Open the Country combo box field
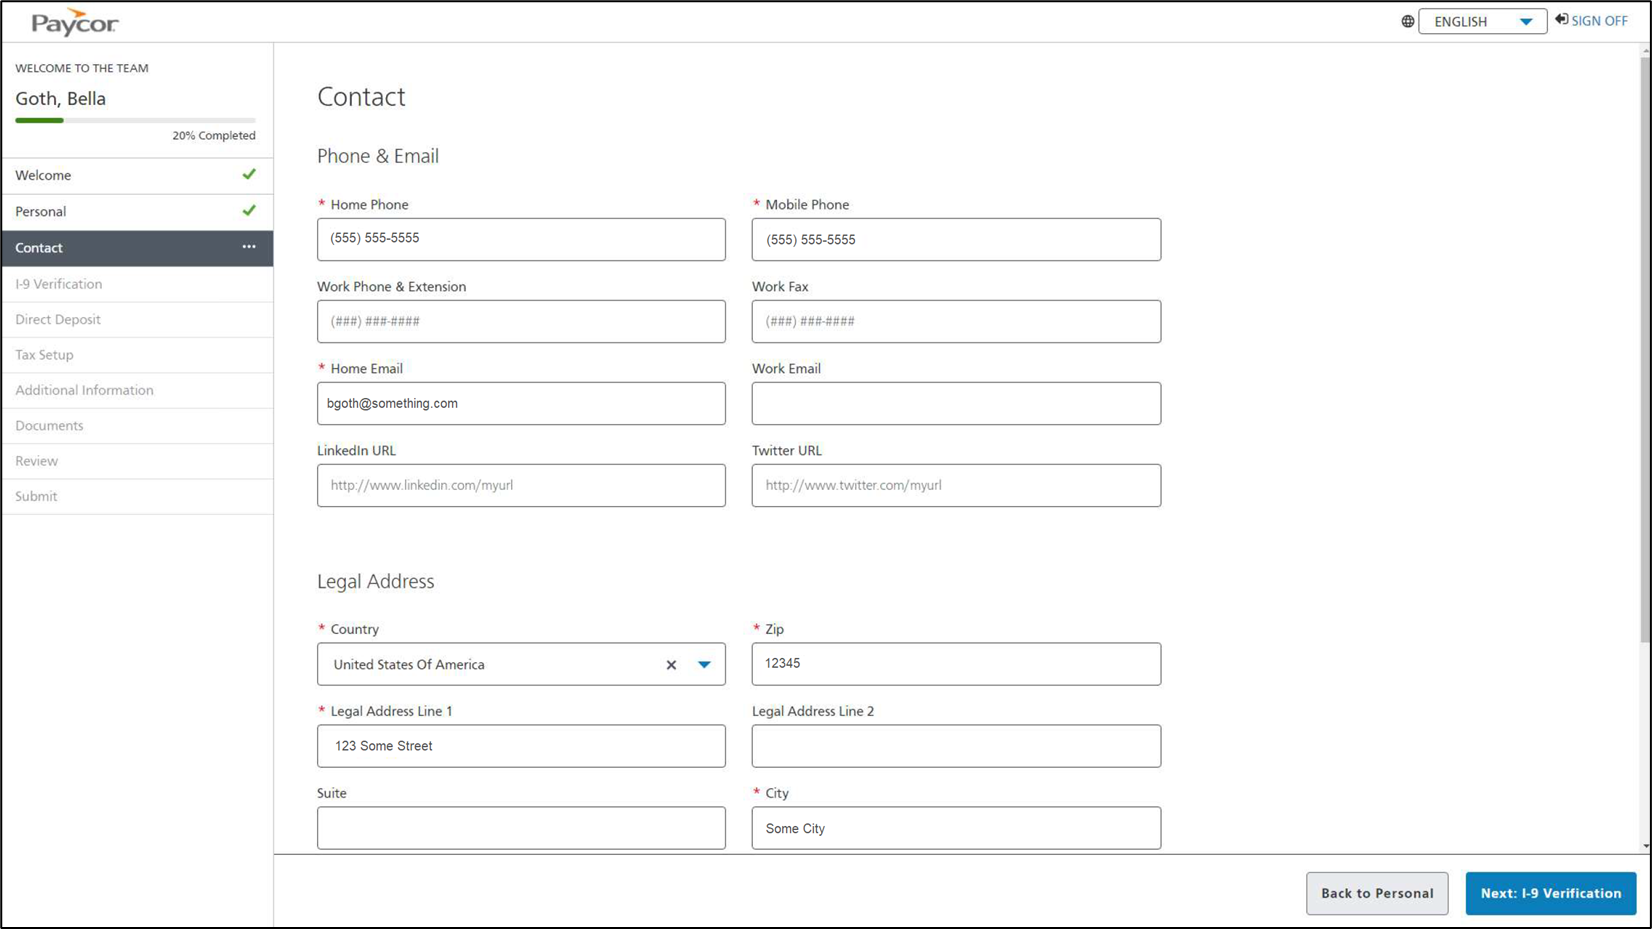Screen dimensions: 1652x929 (490, 665)
